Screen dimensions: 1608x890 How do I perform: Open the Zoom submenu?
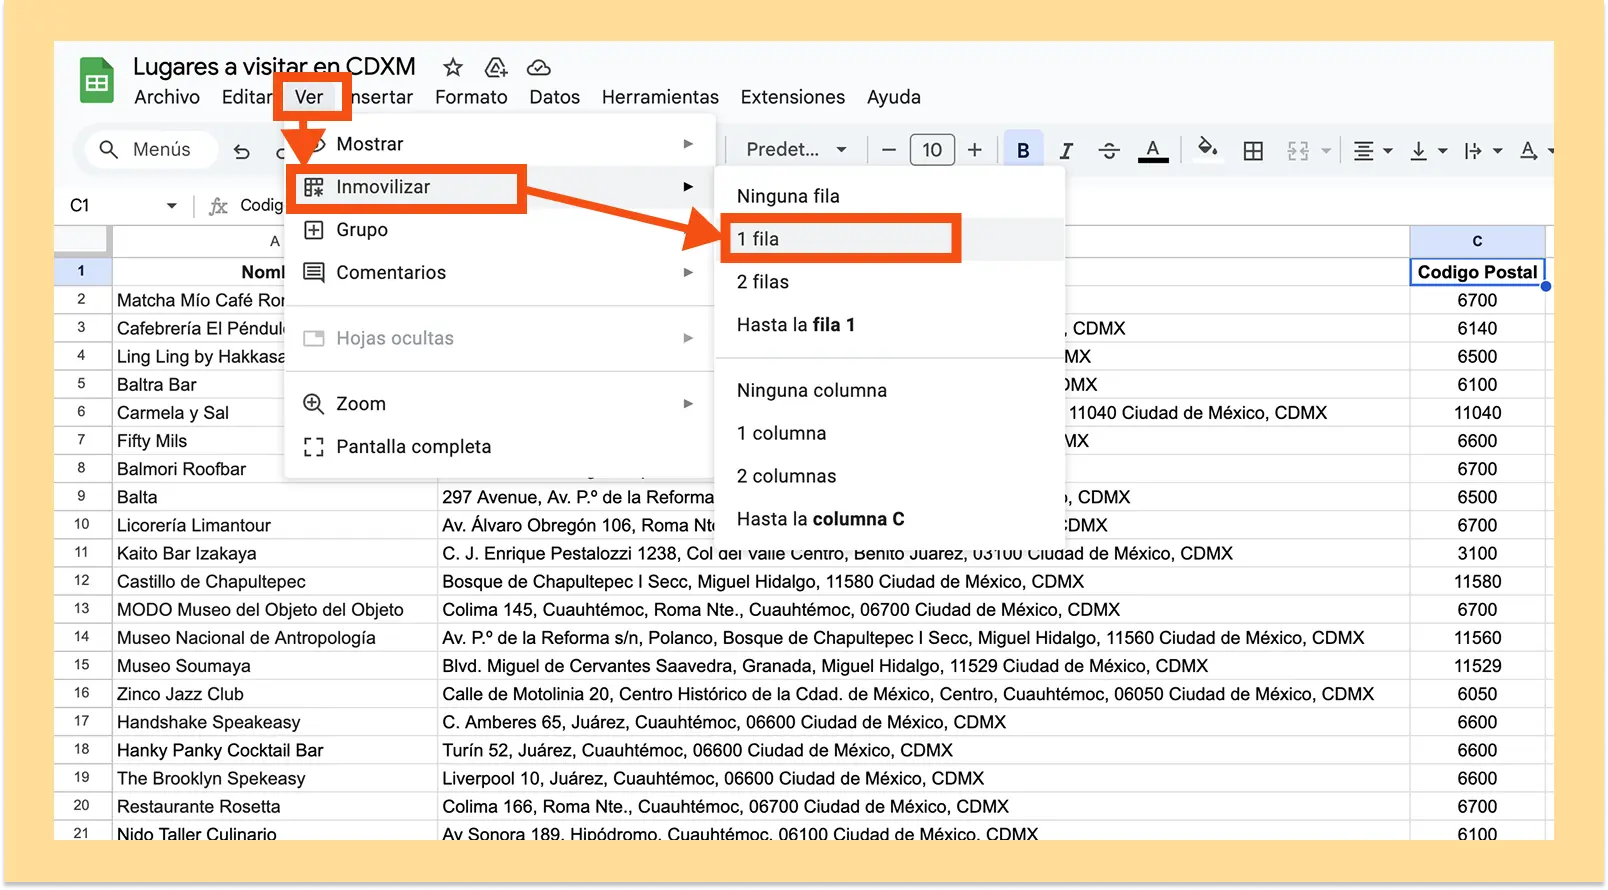tap(500, 404)
